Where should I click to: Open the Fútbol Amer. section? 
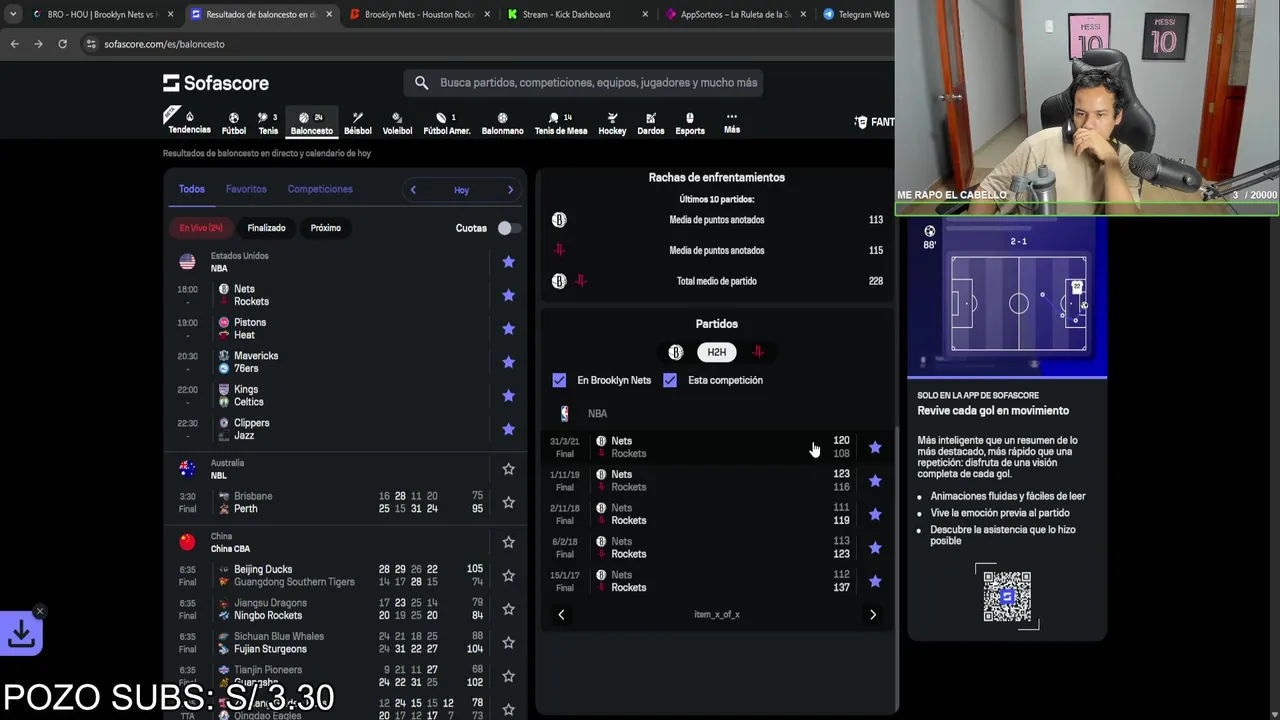[x=447, y=123]
